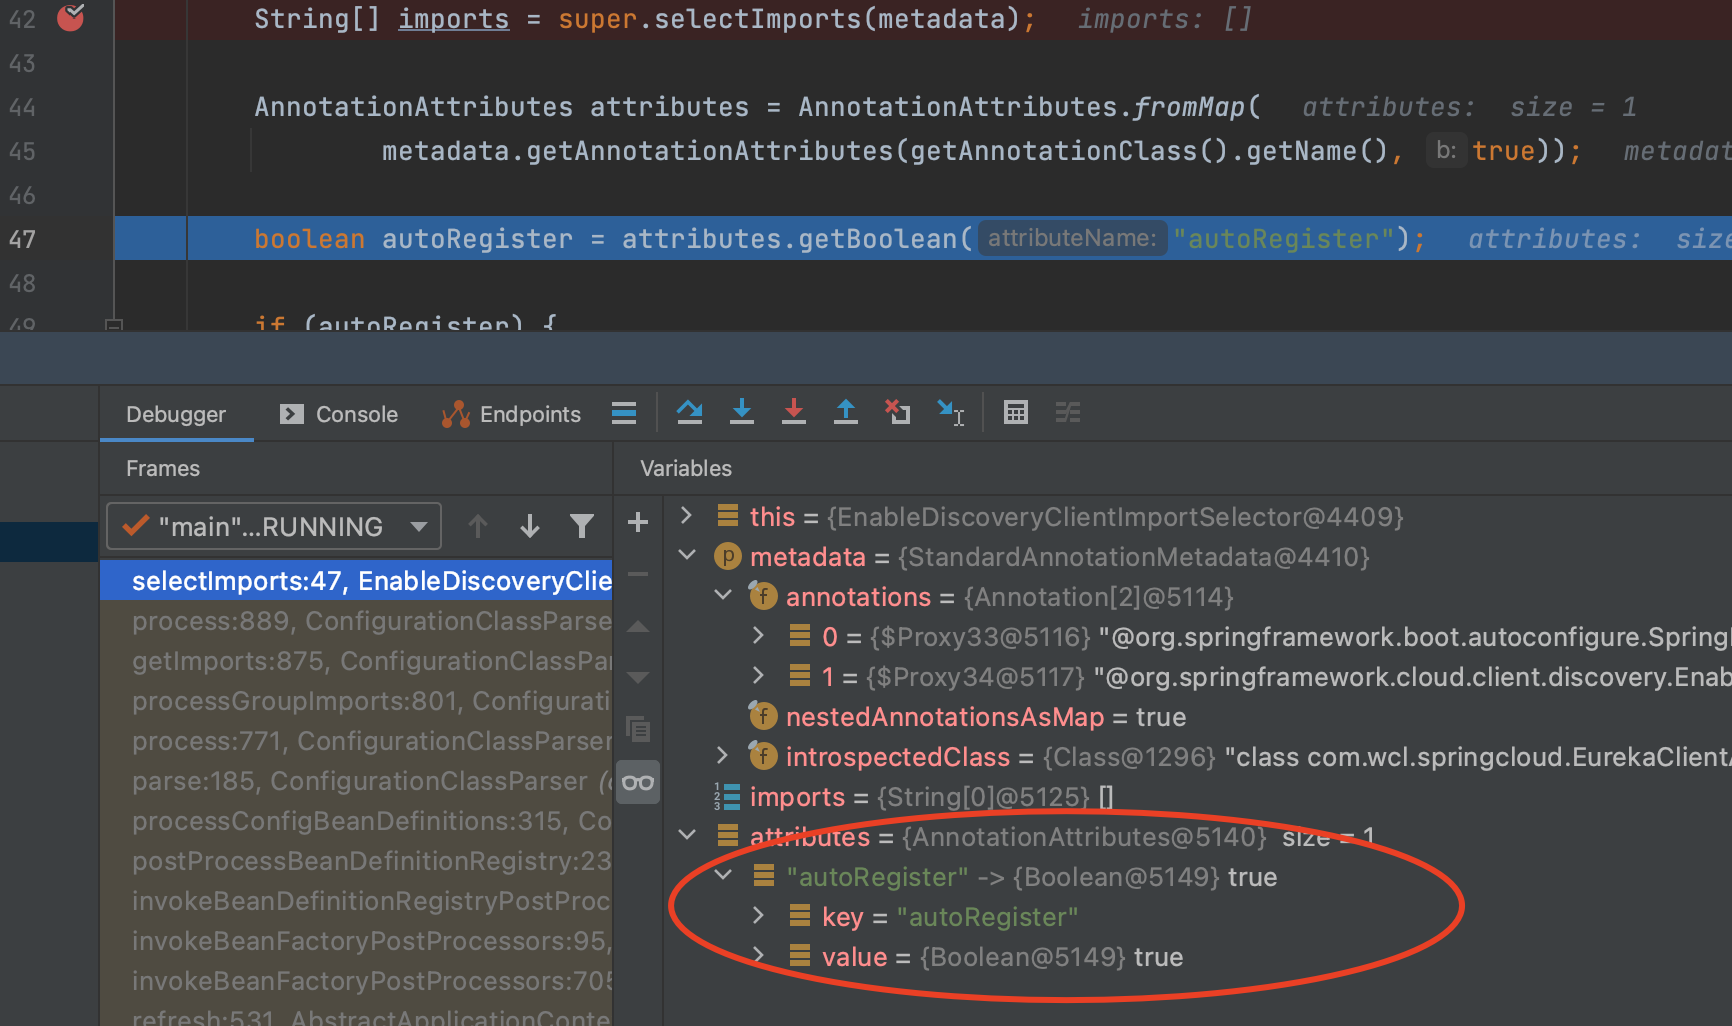Click the Step Into arrow icon
The width and height of the screenshot is (1732, 1026).
(x=742, y=412)
